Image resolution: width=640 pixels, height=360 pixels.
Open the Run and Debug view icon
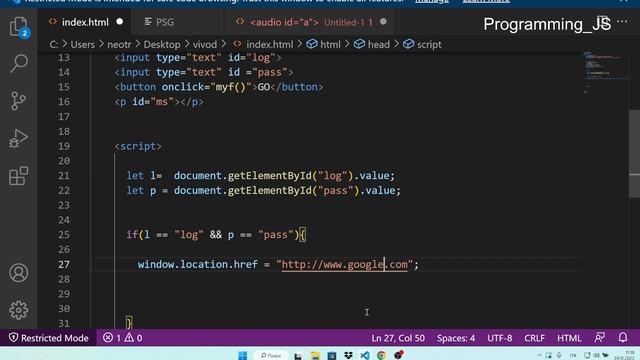click(x=19, y=138)
